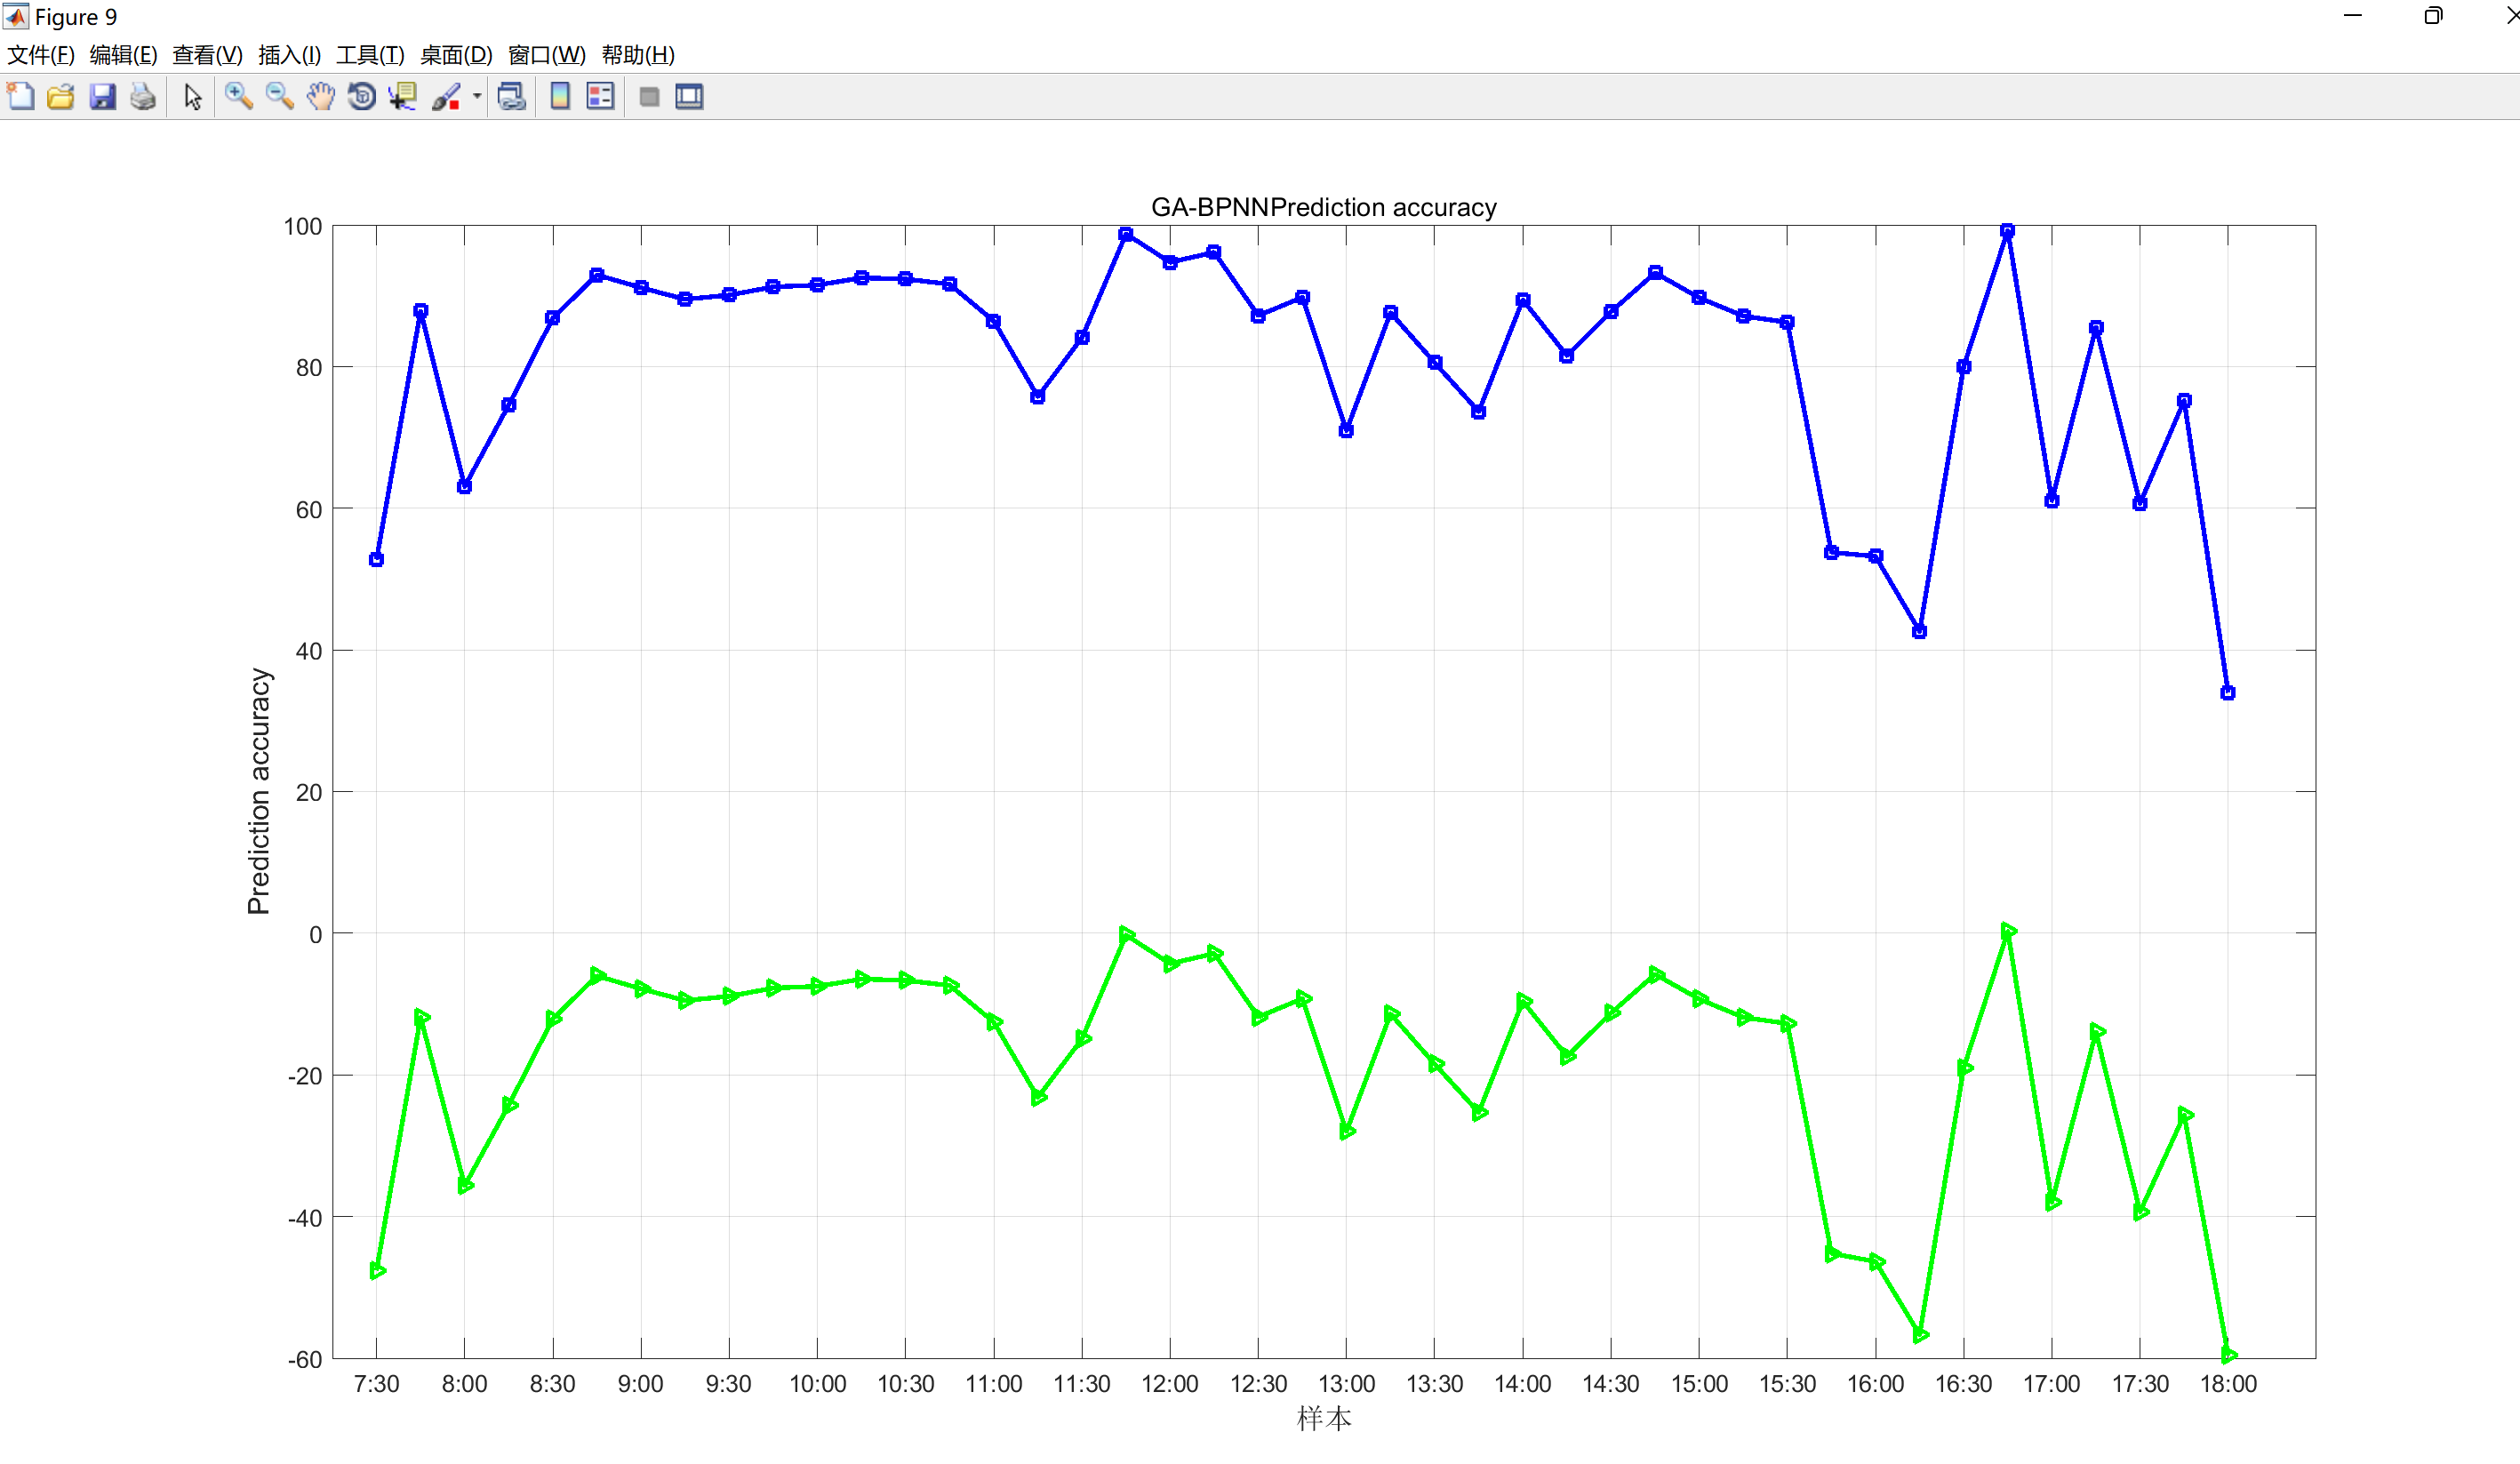The image size is (2520, 1464).
Task: Toggle the Insert Colorbar button
Action: pyautogui.click(x=560, y=97)
